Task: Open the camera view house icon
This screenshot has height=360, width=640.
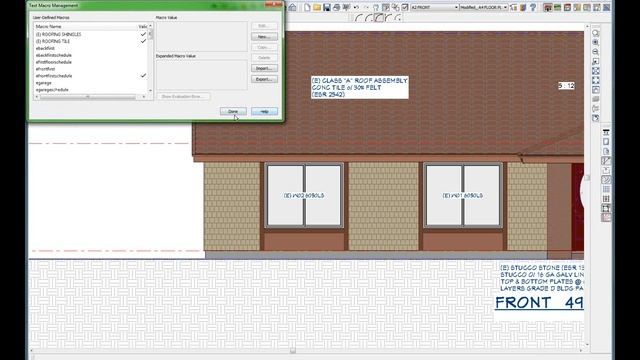Action: [548, 7]
